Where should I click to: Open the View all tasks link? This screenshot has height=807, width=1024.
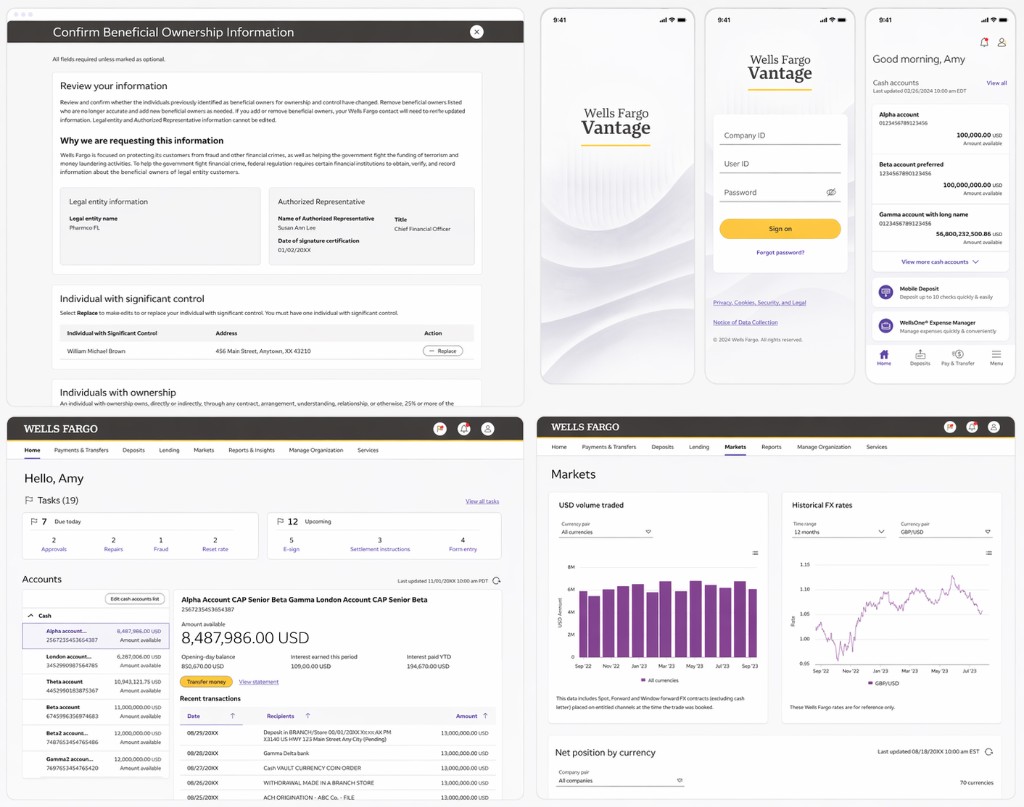[482, 501]
